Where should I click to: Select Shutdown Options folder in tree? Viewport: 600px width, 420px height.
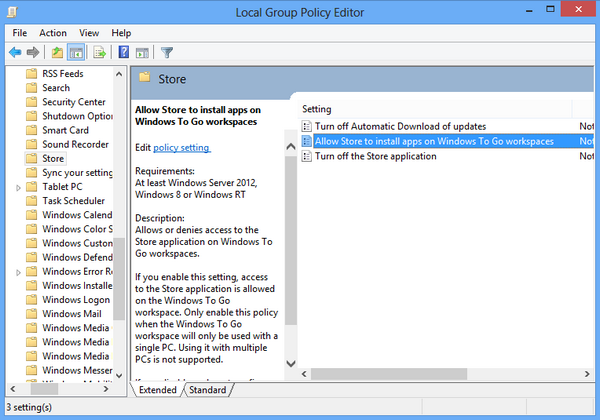tap(77, 116)
